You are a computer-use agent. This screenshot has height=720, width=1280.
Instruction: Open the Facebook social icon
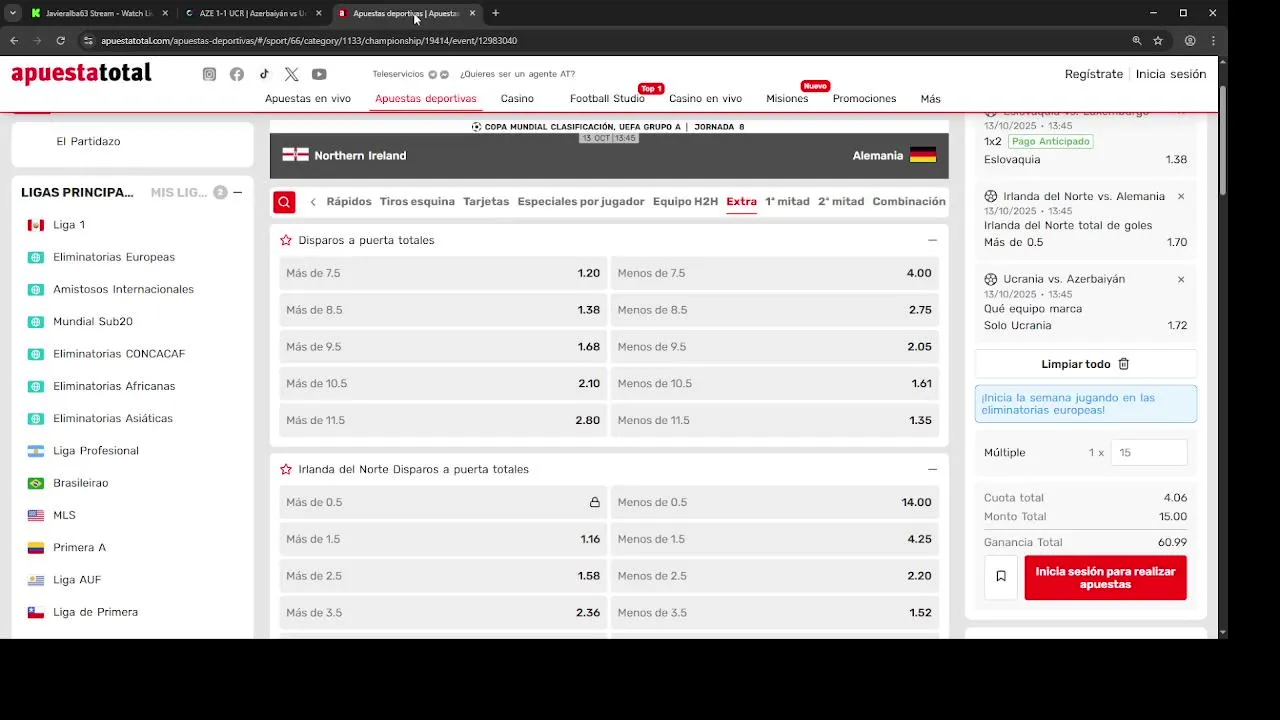point(237,74)
